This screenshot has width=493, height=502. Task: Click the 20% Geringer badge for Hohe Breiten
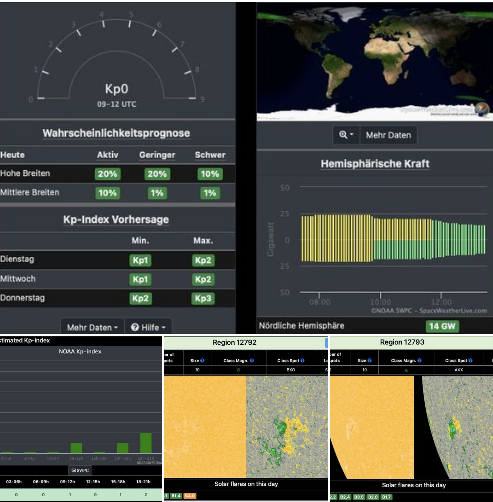point(157,174)
